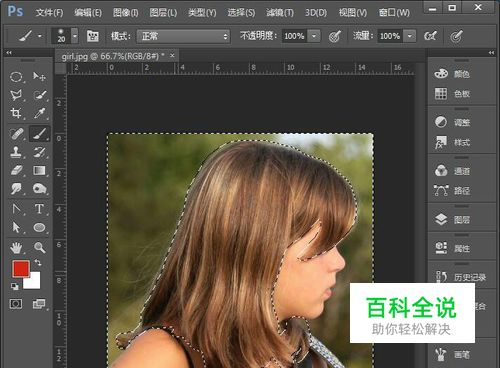Image resolution: width=500 pixels, height=368 pixels.
Task: Open the brush tool preset picker
Action: [30, 36]
